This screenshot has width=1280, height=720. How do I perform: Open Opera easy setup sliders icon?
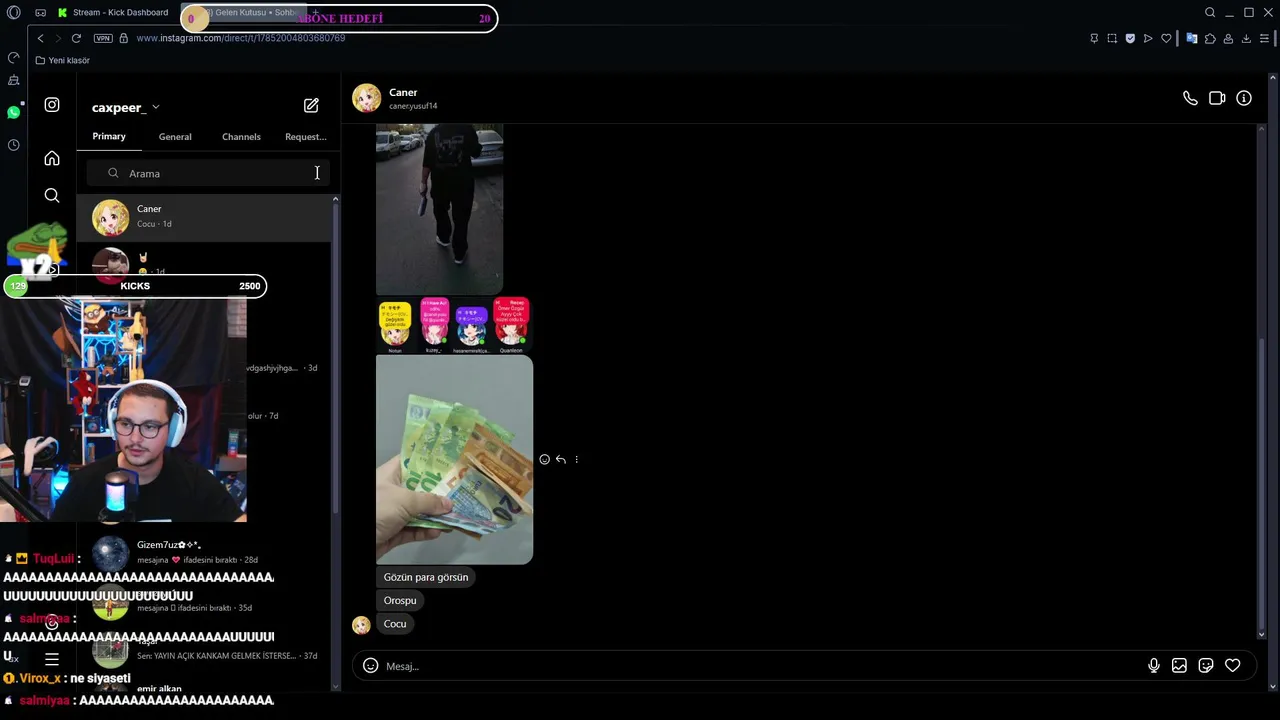(1265, 38)
